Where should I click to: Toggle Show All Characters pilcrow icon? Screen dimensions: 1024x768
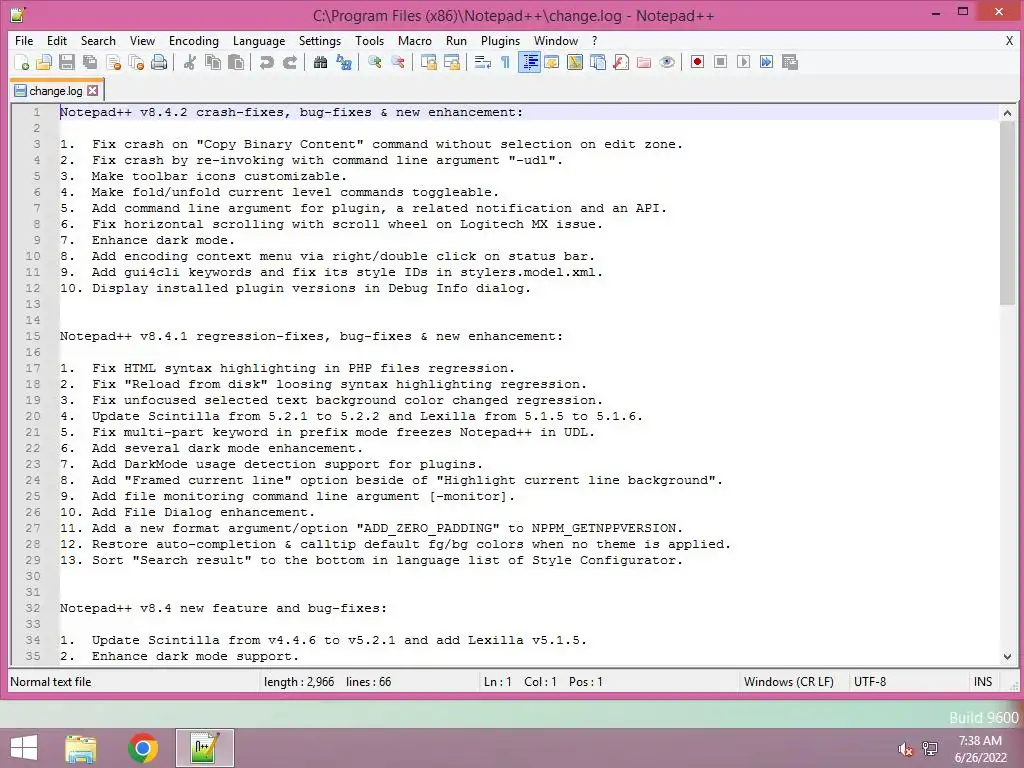click(x=505, y=63)
